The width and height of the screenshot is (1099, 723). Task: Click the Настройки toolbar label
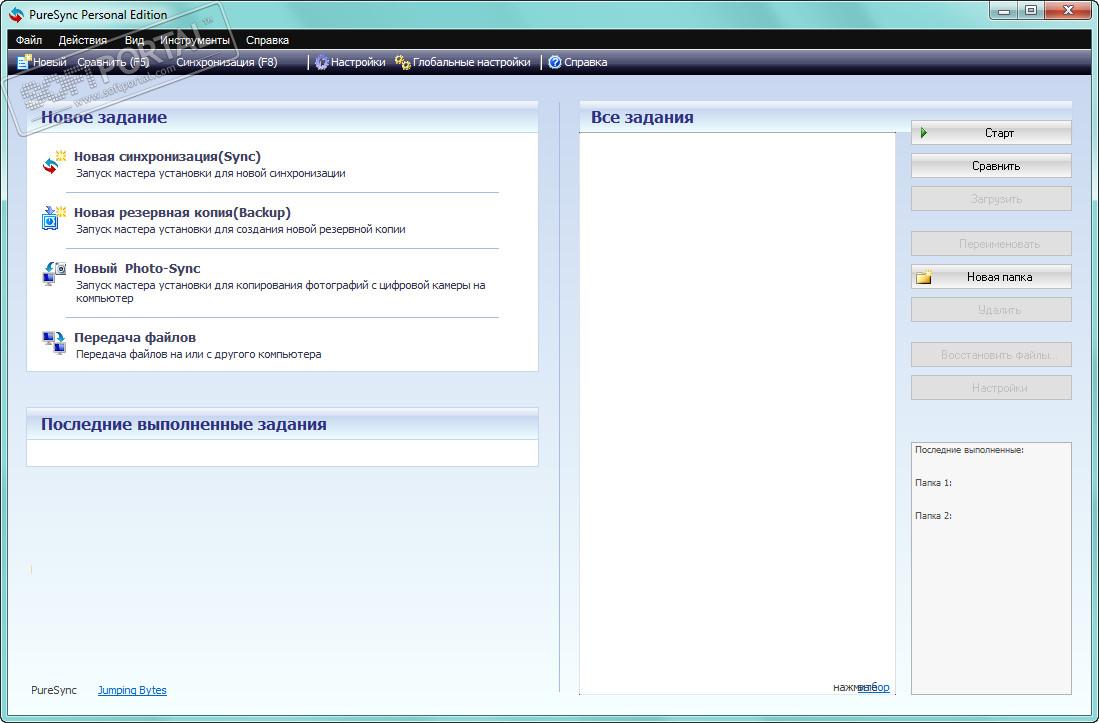coord(358,62)
